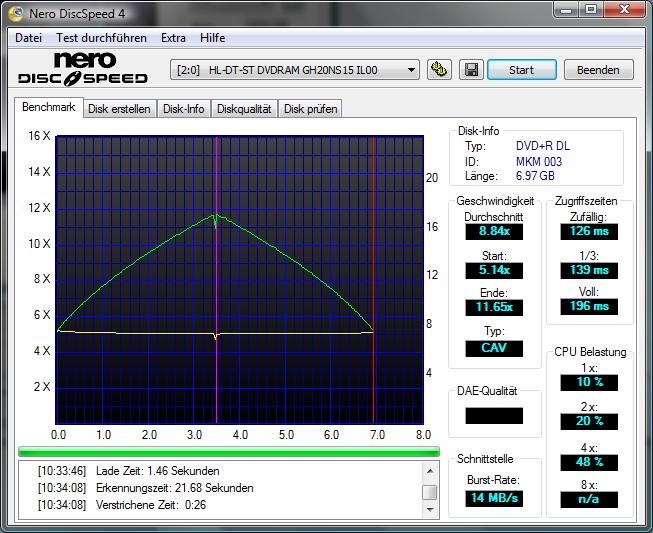Click the Beenden button

[x=598, y=70]
